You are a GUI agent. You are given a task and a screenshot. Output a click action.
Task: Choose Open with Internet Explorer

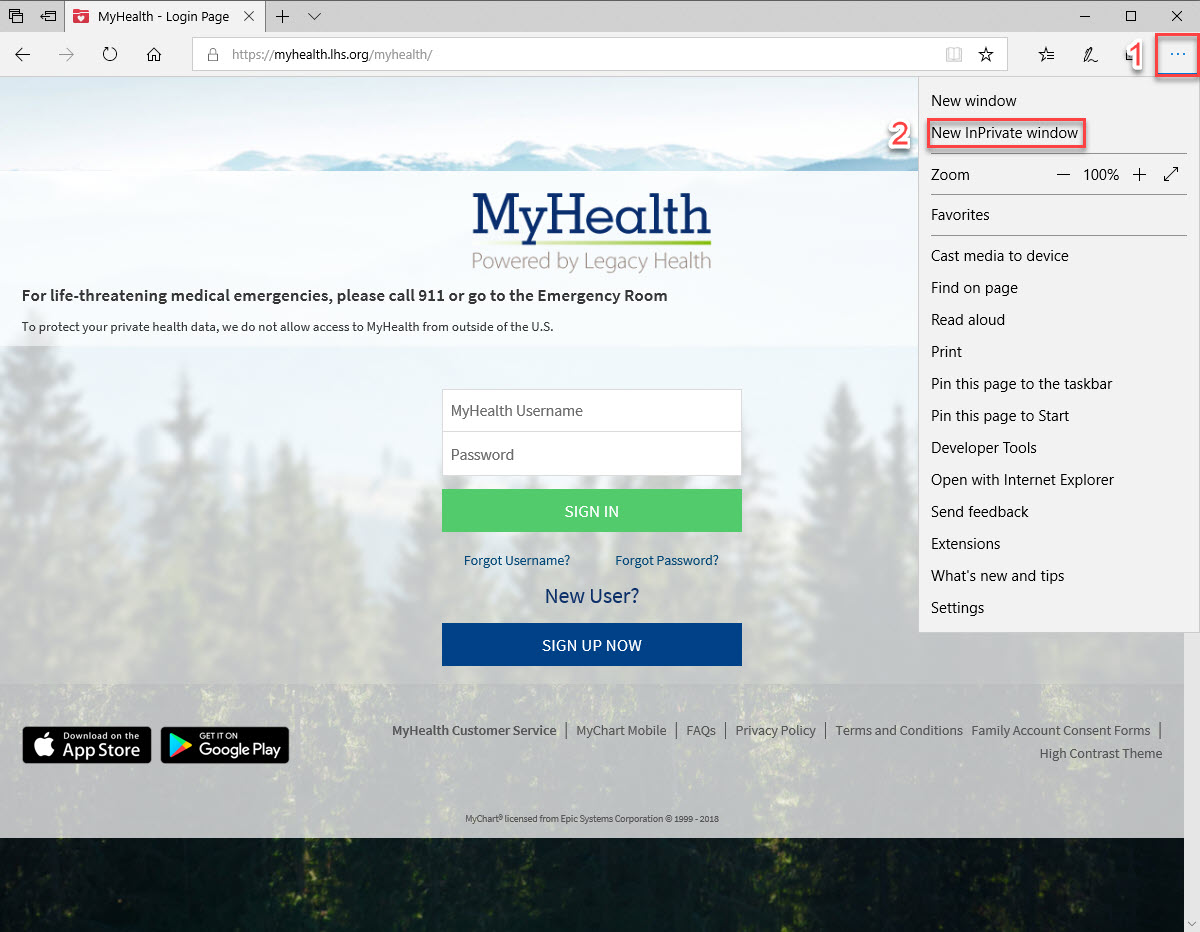tap(1022, 480)
